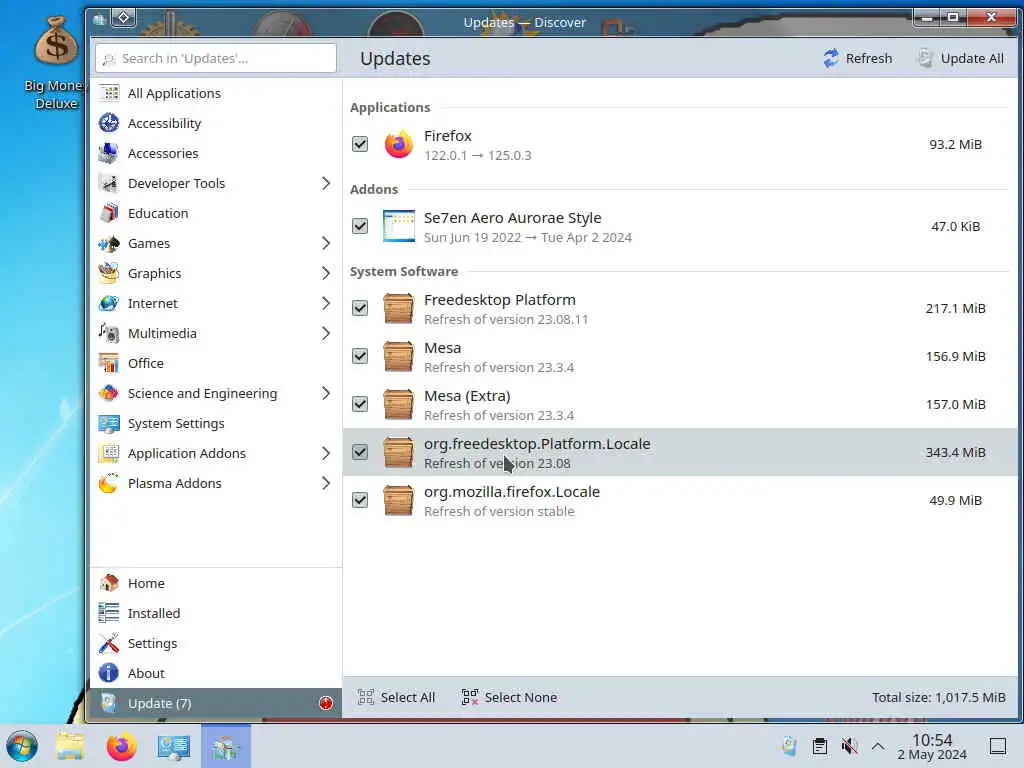The image size is (1024, 768).
Task: Click the Update All button
Action: [x=961, y=58]
